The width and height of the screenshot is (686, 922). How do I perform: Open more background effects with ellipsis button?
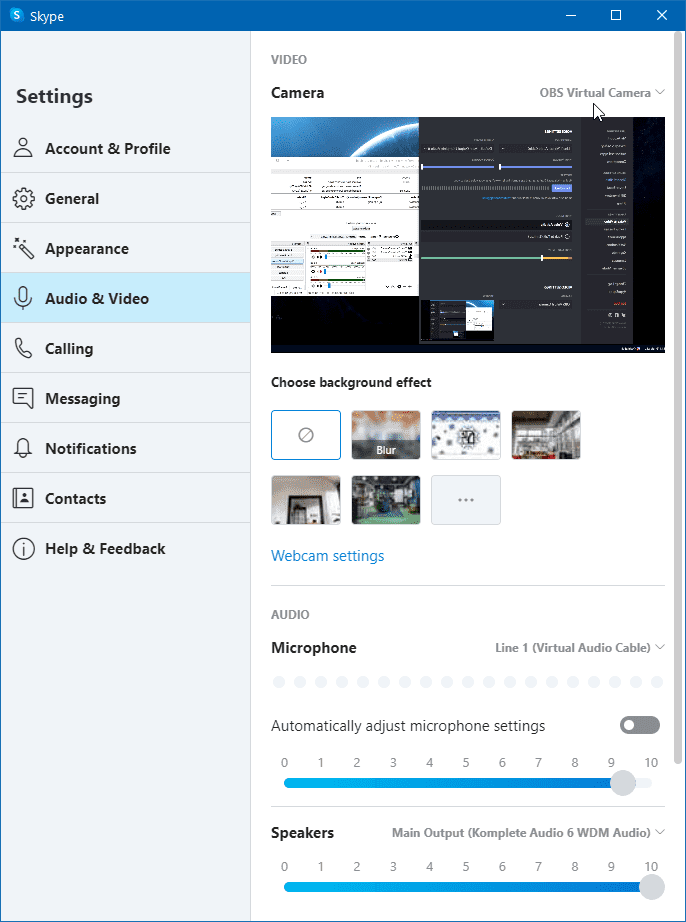tap(466, 500)
